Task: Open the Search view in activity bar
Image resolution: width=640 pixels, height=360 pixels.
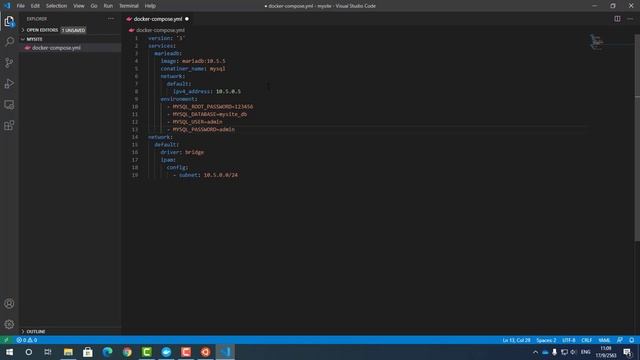Action: coord(9,42)
